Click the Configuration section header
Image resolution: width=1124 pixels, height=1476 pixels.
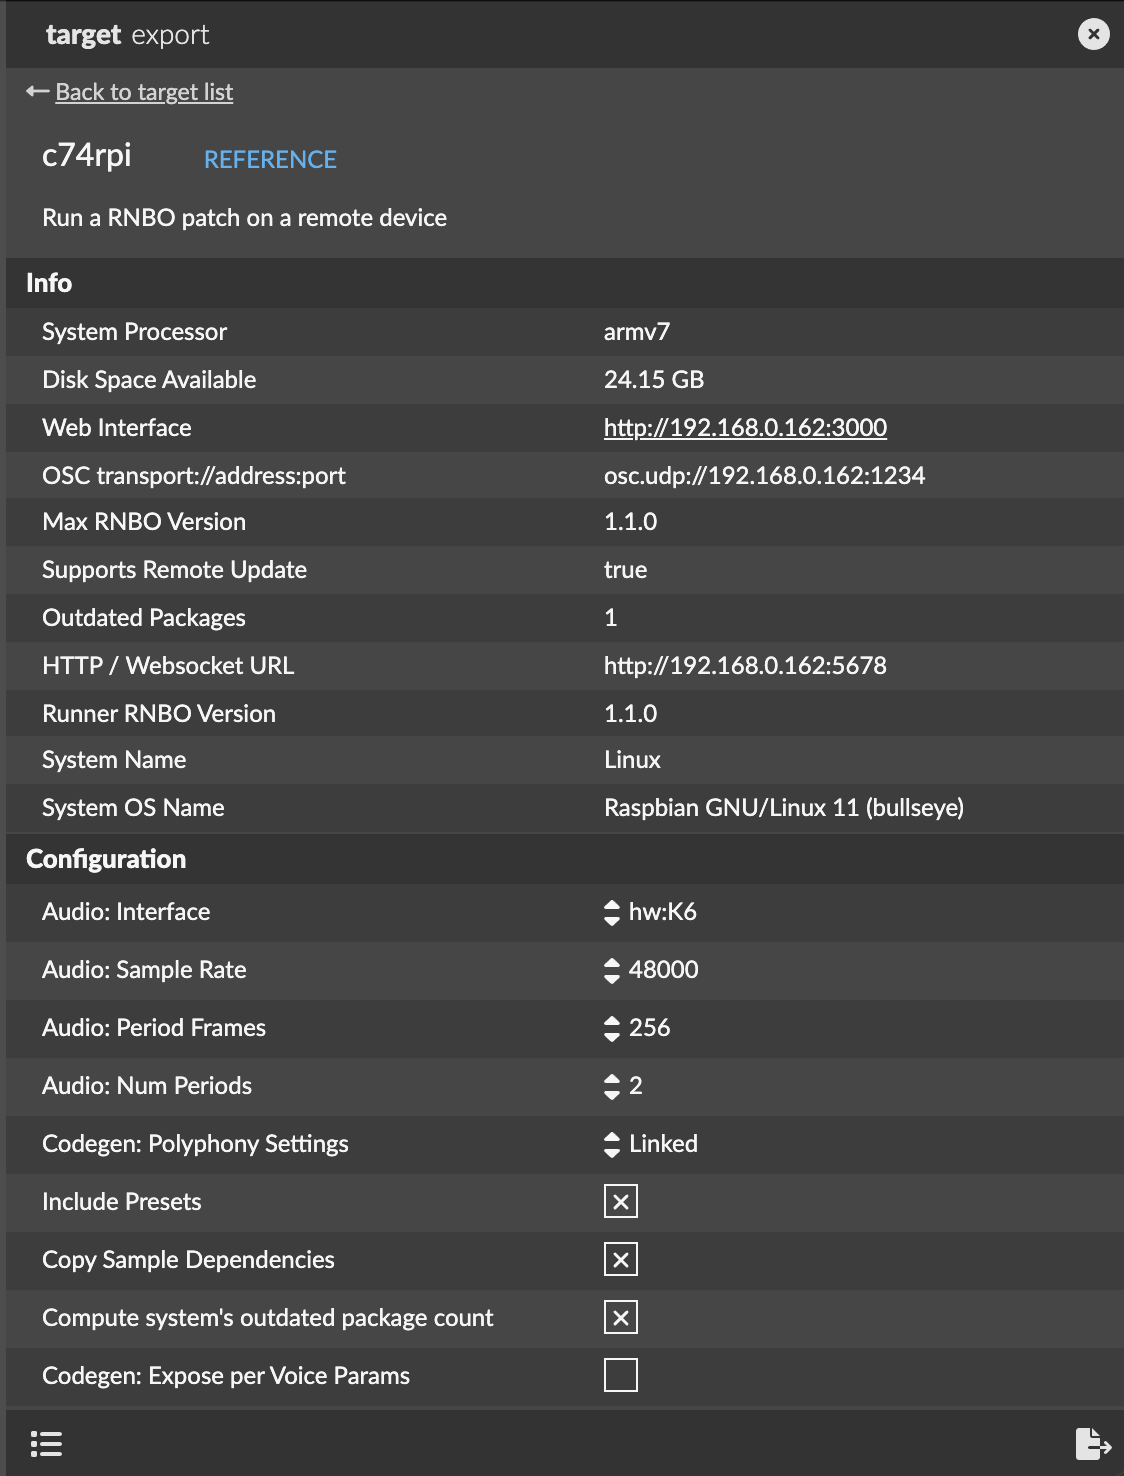pyautogui.click(x=106, y=859)
